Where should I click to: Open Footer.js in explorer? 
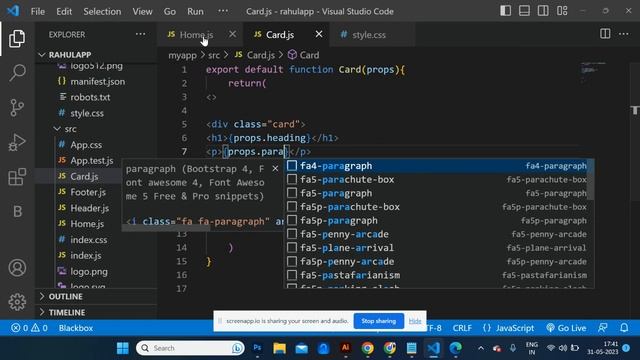88,192
